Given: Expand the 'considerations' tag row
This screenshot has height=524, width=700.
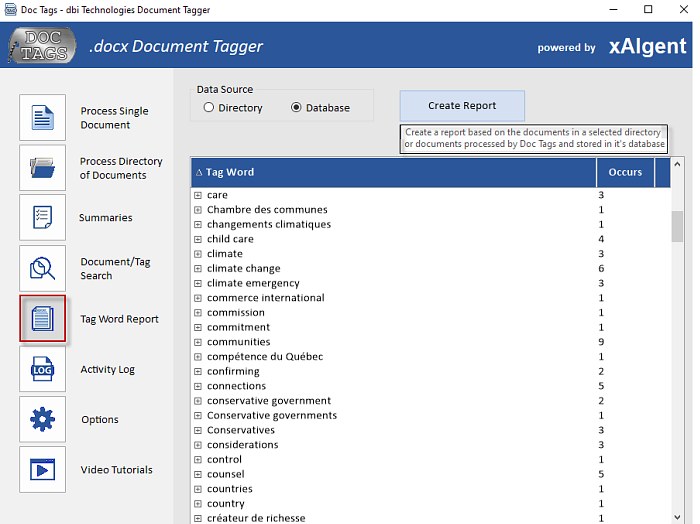Looking at the screenshot, I should 198,445.
